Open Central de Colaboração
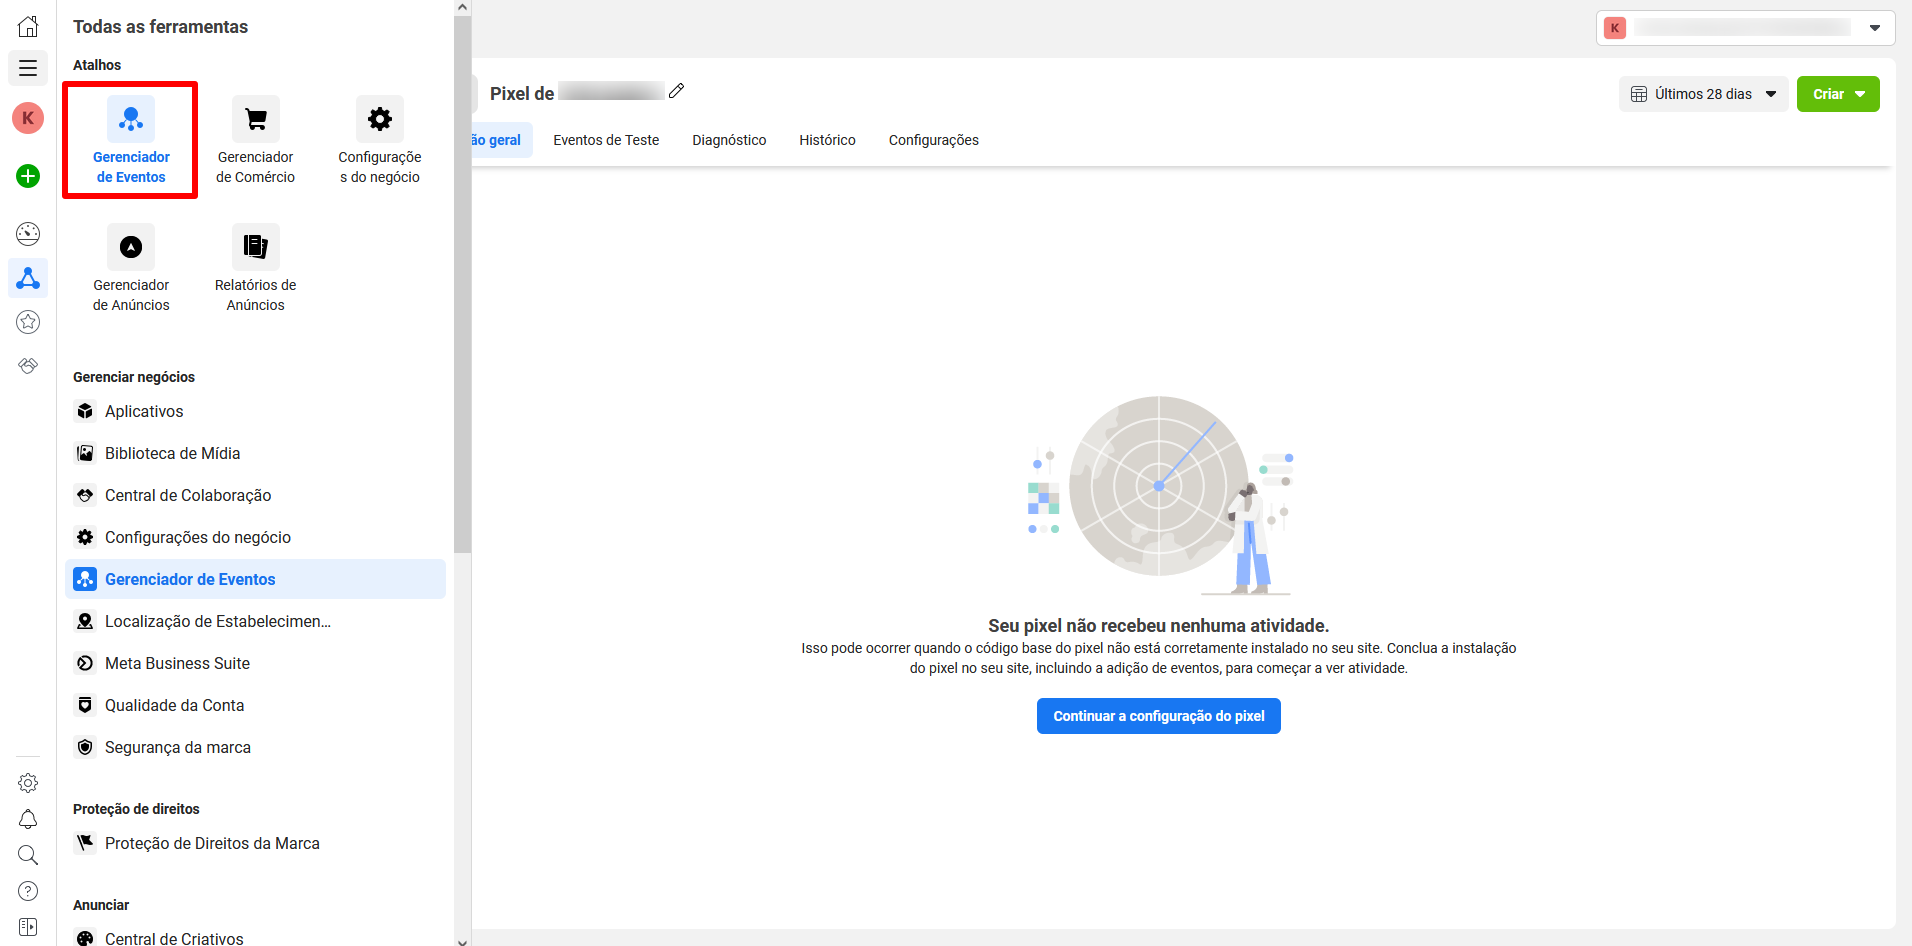Screen dimensions: 1912x946 (255, 495)
